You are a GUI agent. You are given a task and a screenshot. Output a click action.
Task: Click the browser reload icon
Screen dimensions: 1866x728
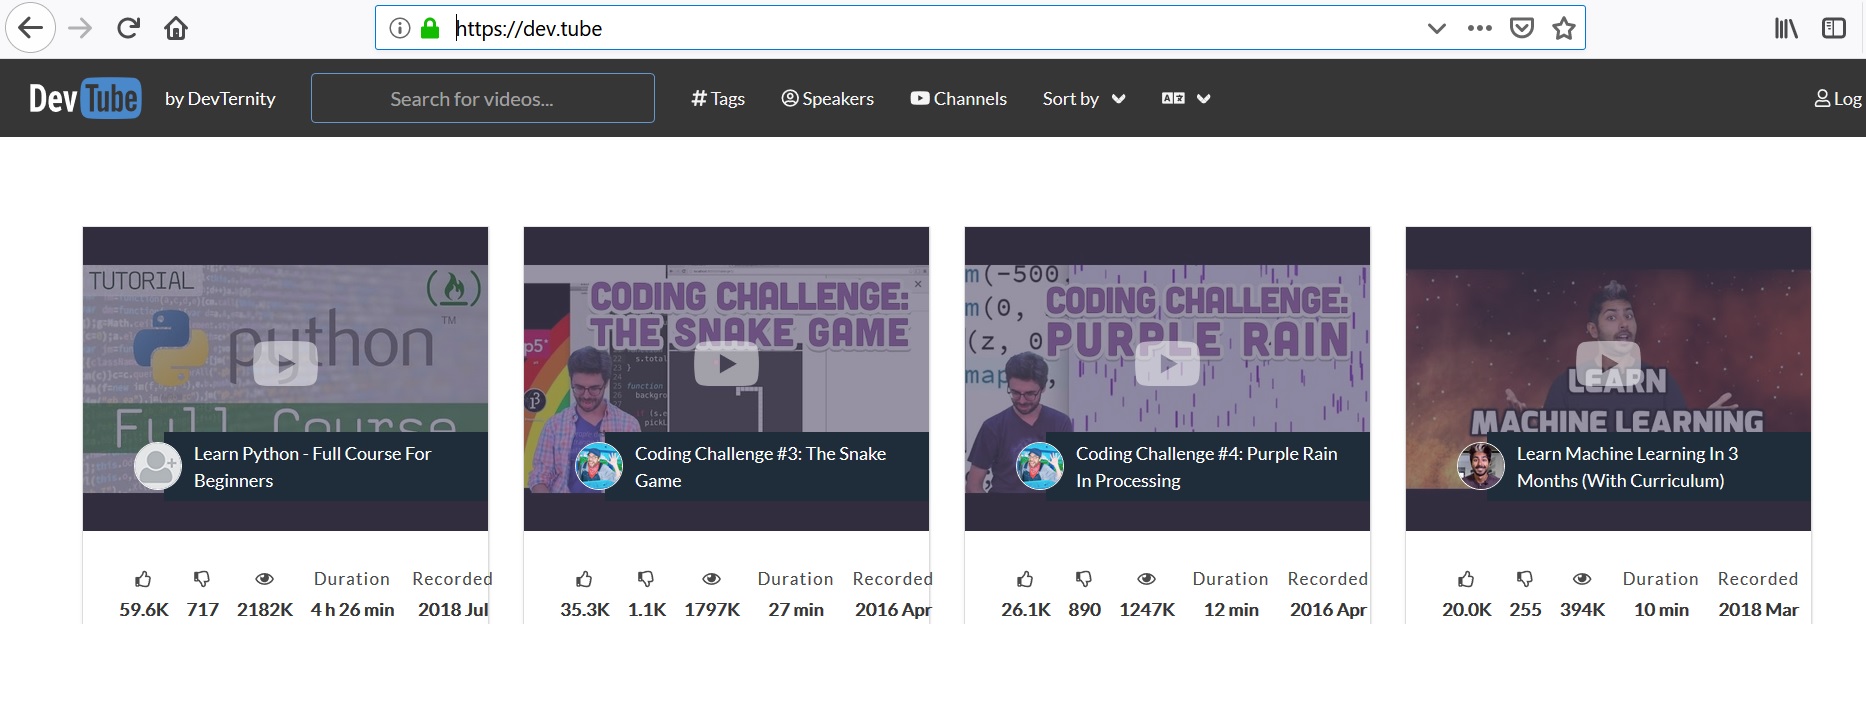pos(128,28)
